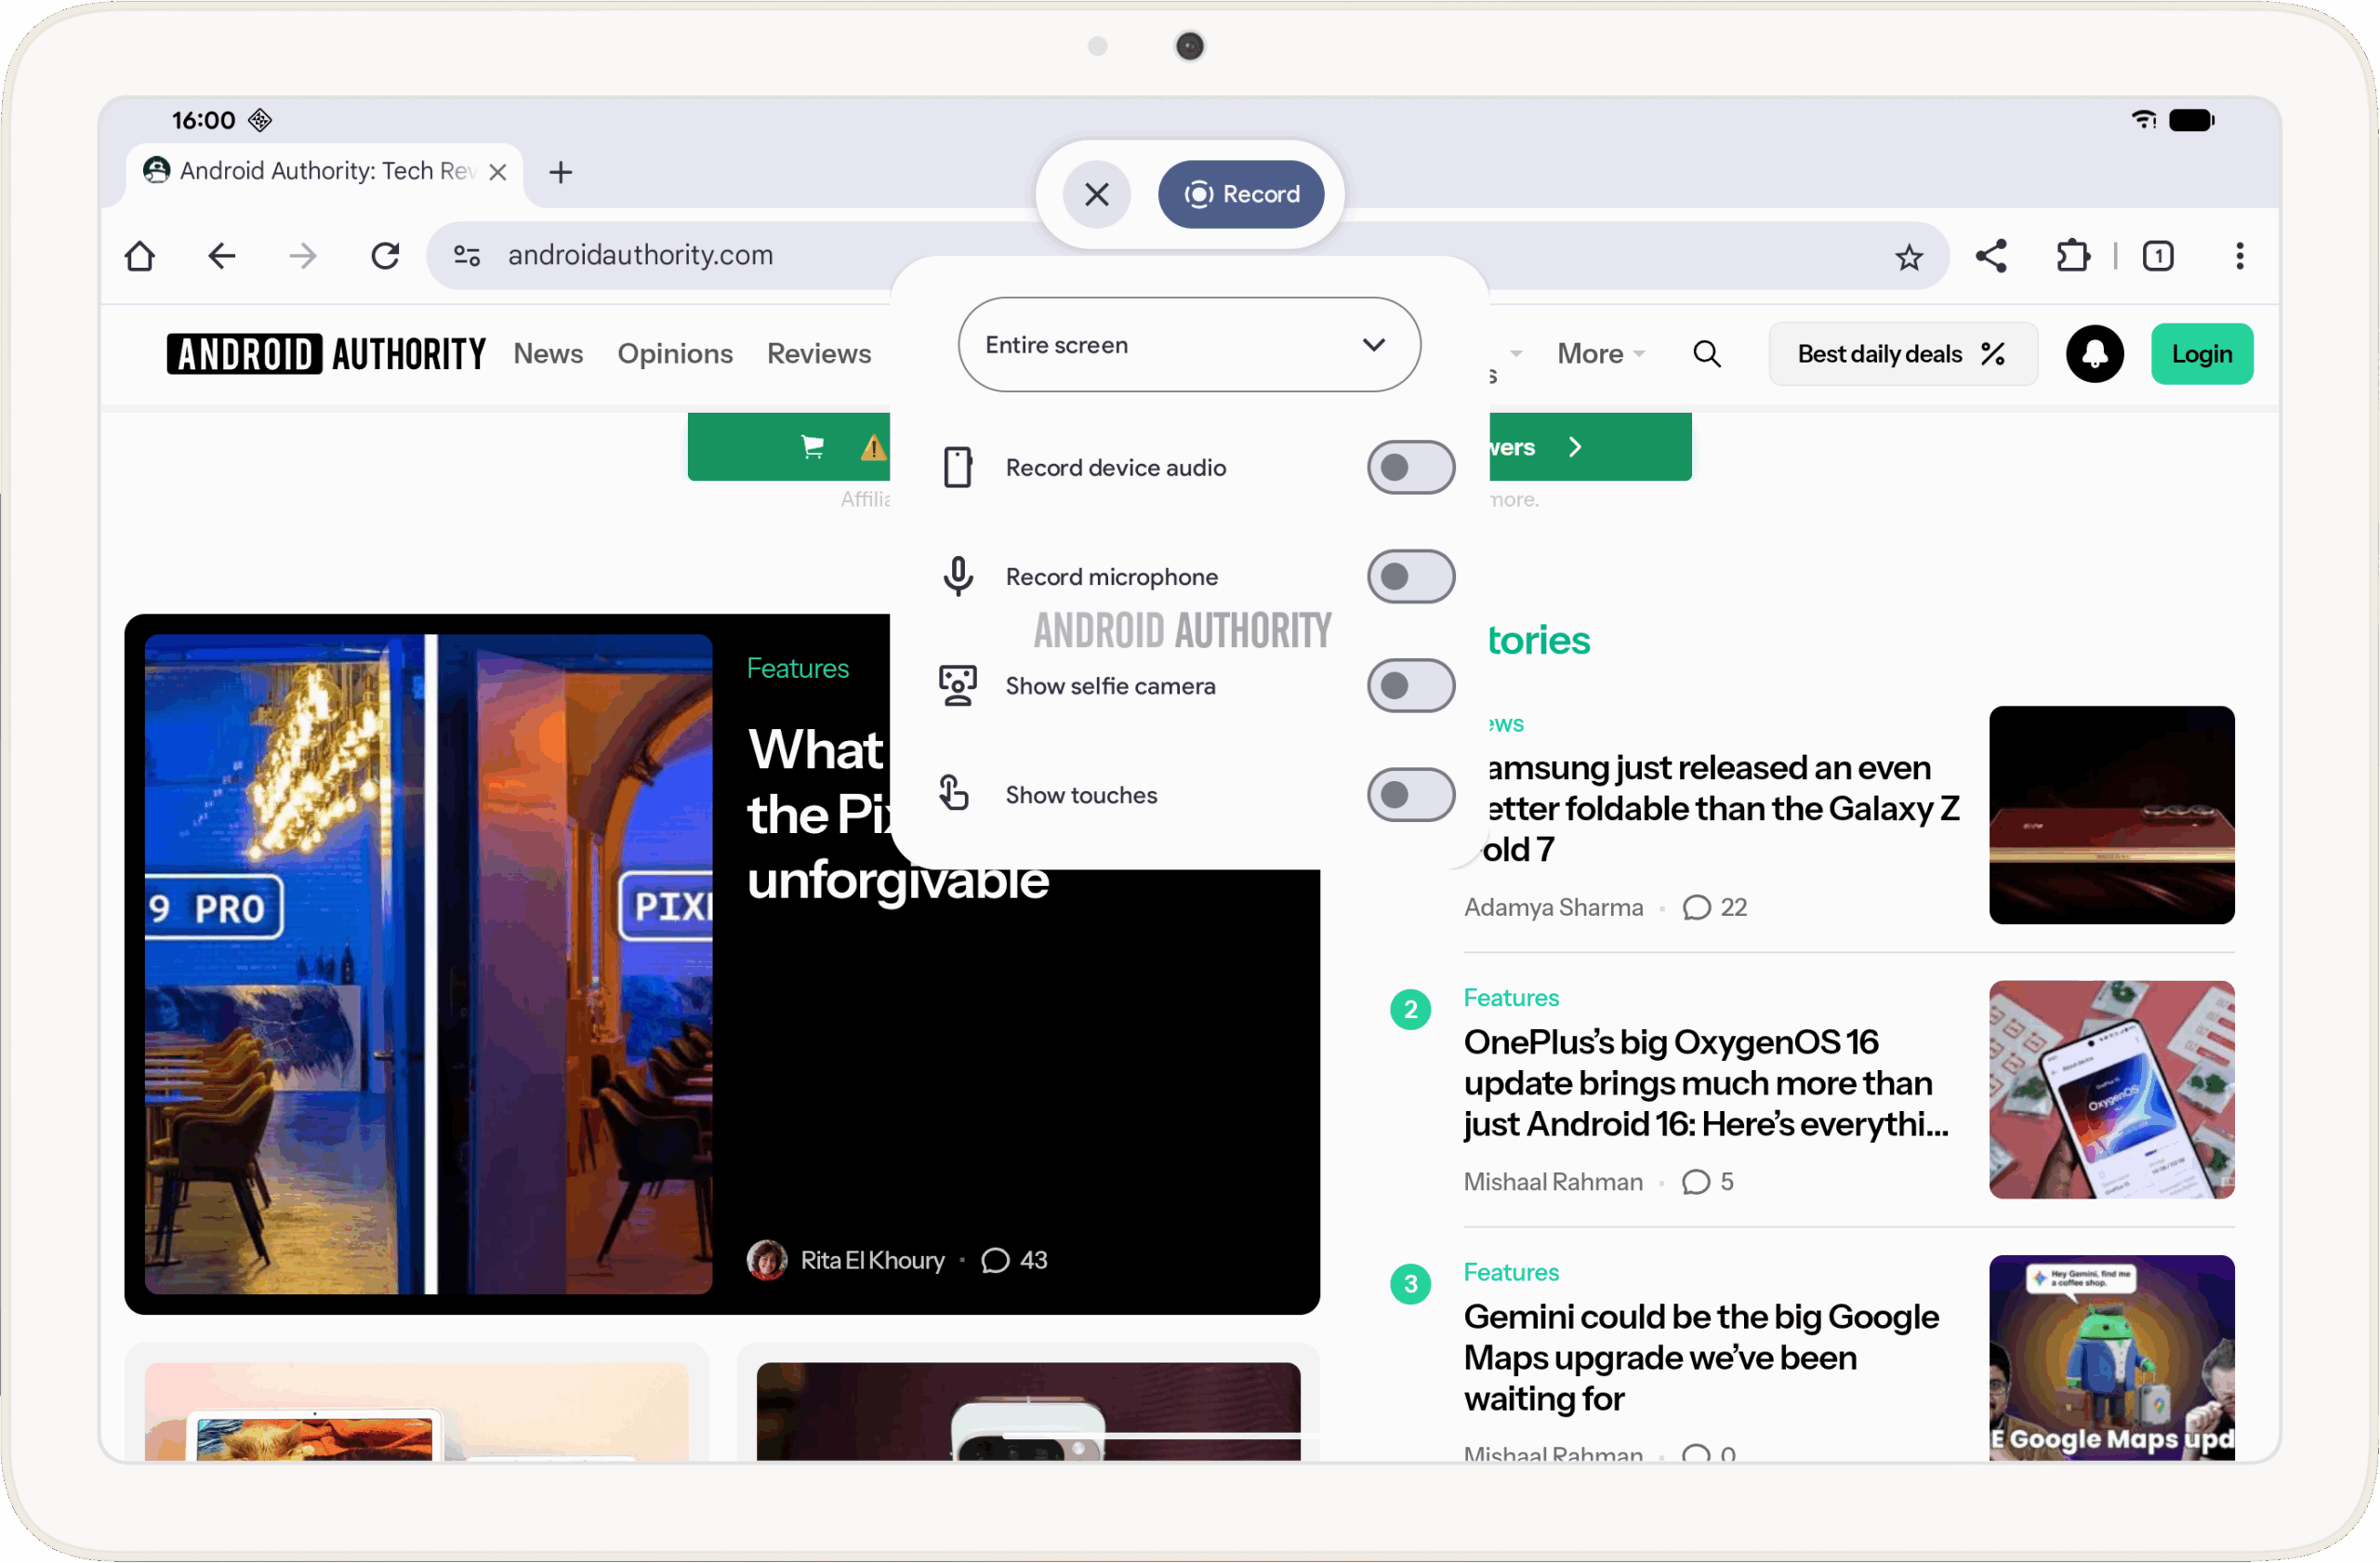
Task: Bookmark this page with the star
Action: (x=1909, y=256)
